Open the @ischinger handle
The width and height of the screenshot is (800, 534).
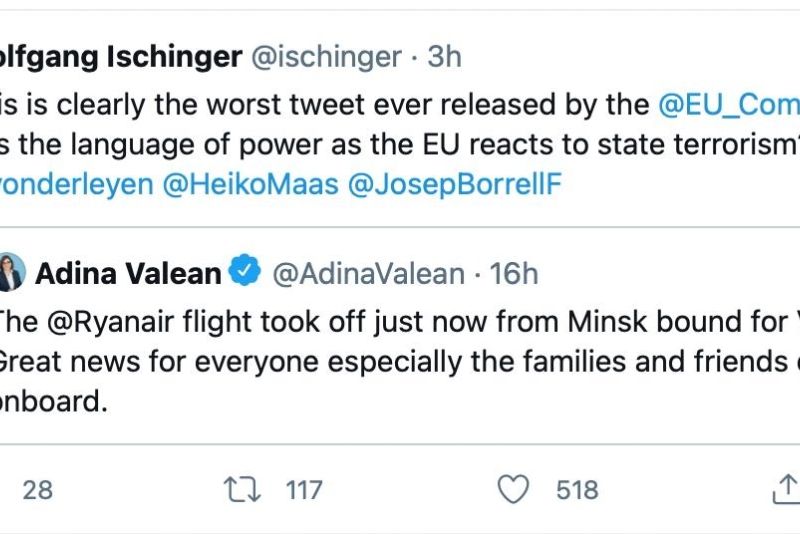coord(327,57)
